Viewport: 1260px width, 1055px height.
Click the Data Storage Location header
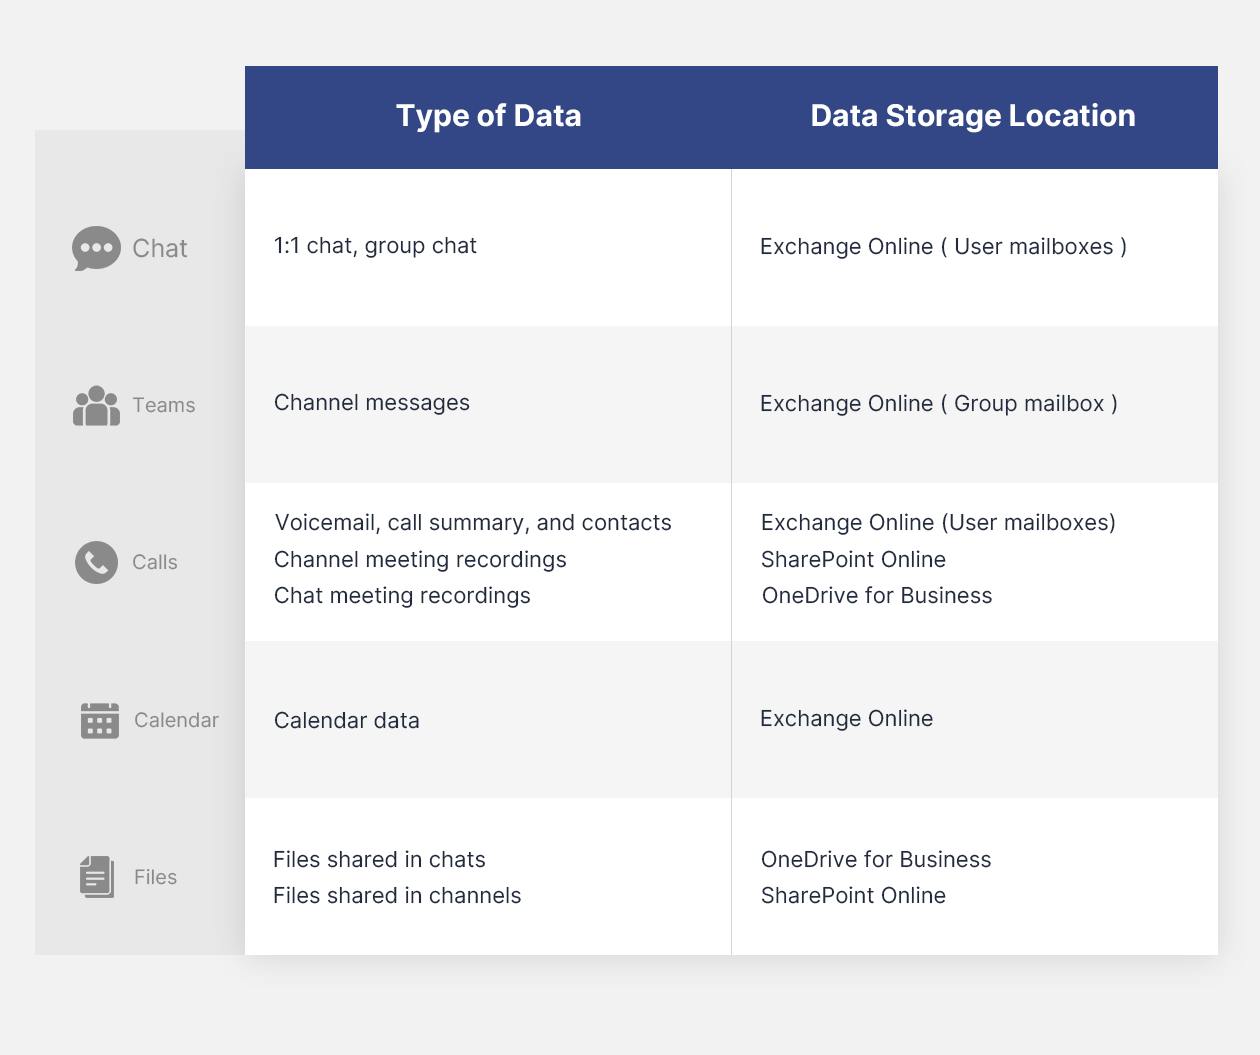tap(973, 116)
